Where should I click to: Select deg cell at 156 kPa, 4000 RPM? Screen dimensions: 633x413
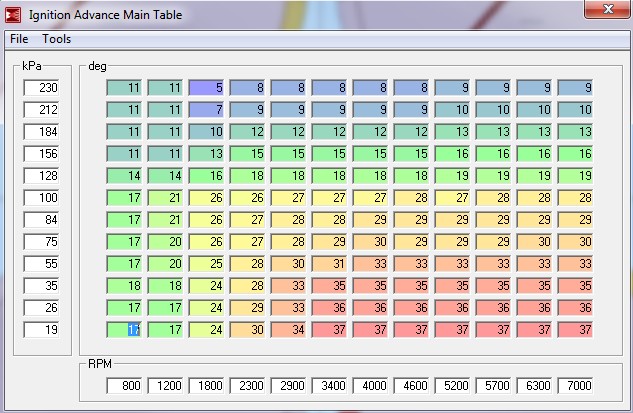370,154
